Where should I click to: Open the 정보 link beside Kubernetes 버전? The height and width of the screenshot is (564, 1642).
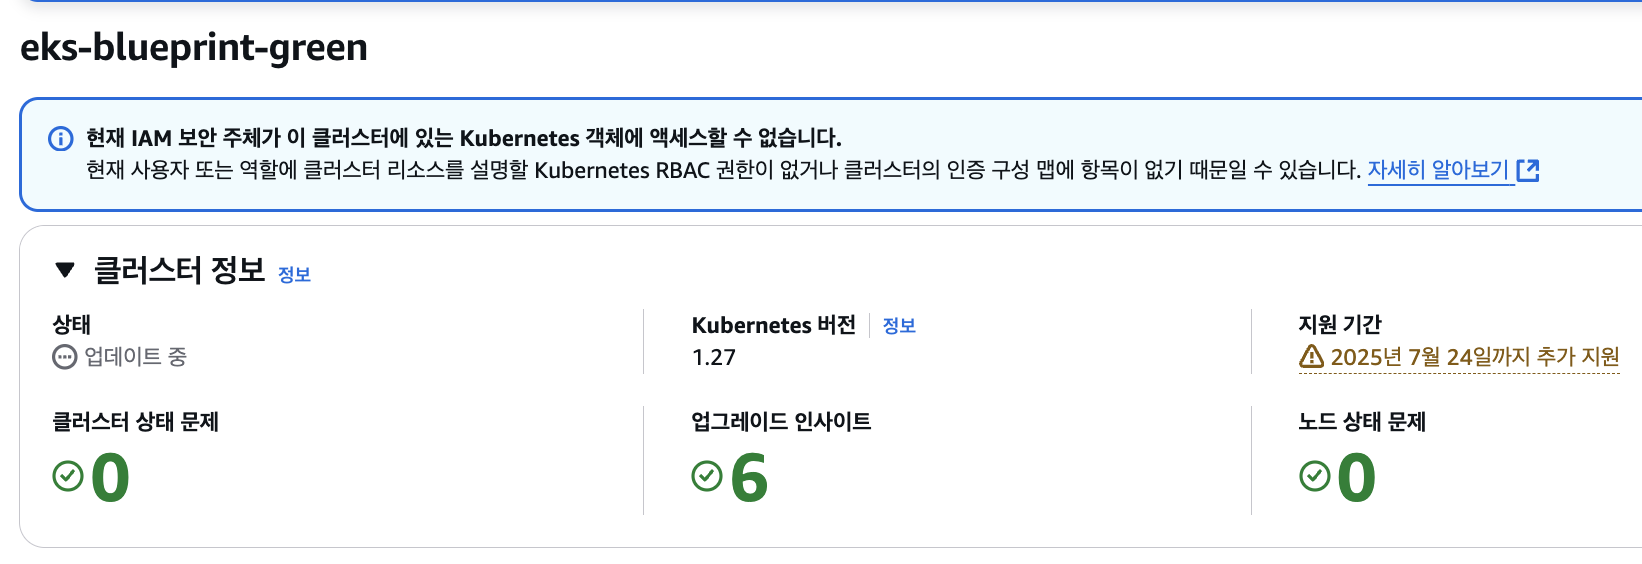(899, 326)
